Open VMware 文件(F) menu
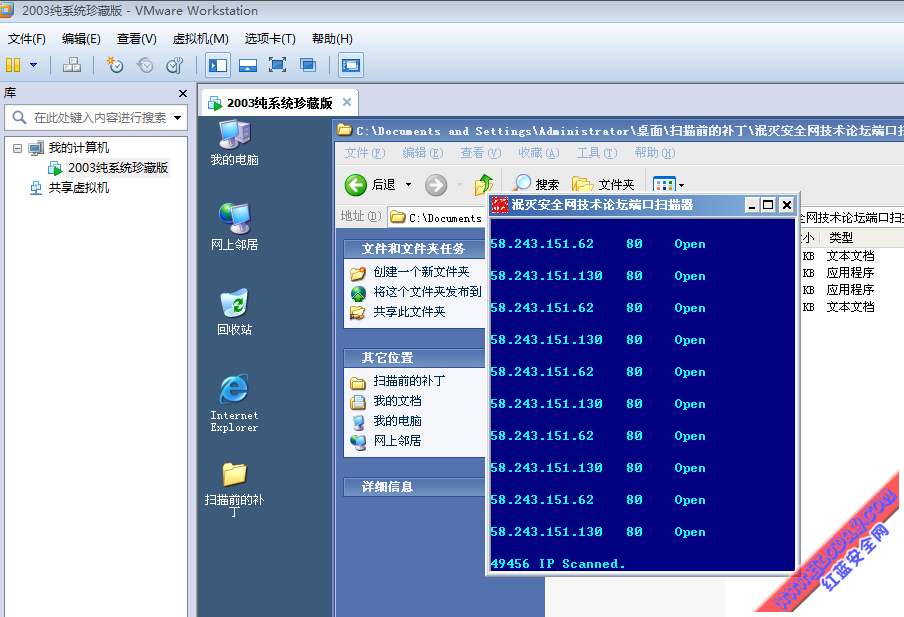The image size is (904, 617). pyautogui.click(x=27, y=39)
